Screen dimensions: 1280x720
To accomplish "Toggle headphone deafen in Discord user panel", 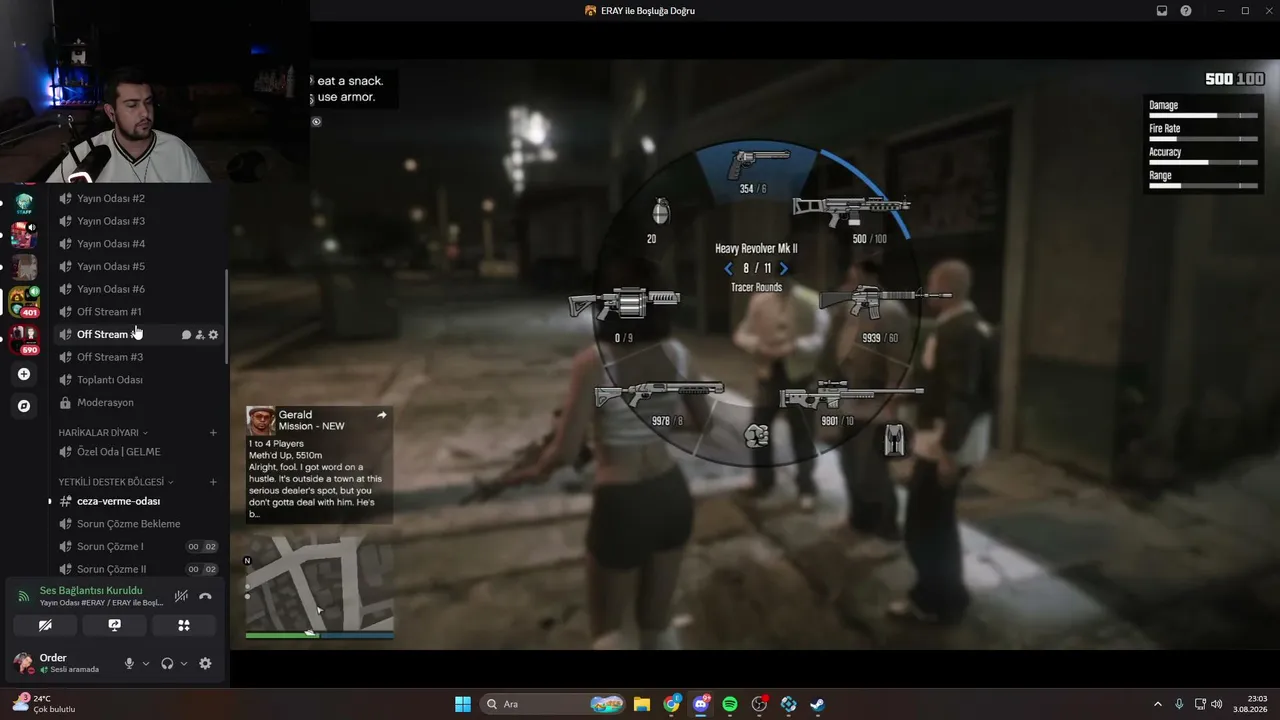I will 167,663.
